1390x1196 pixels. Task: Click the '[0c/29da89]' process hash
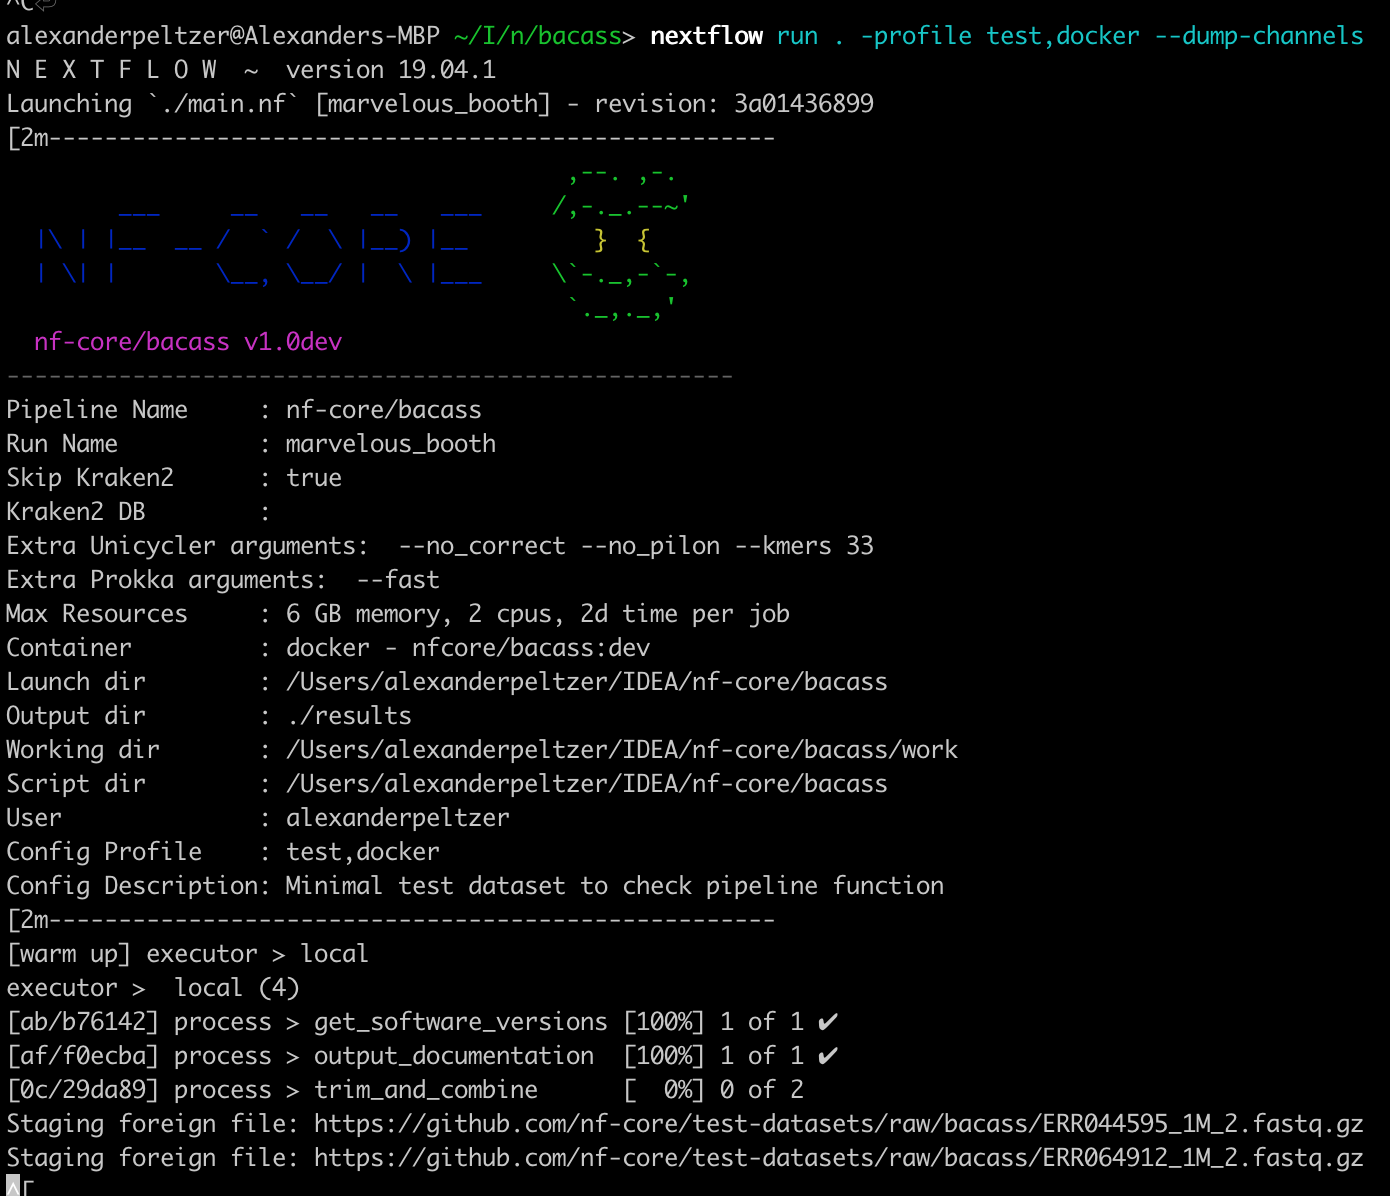(83, 1090)
